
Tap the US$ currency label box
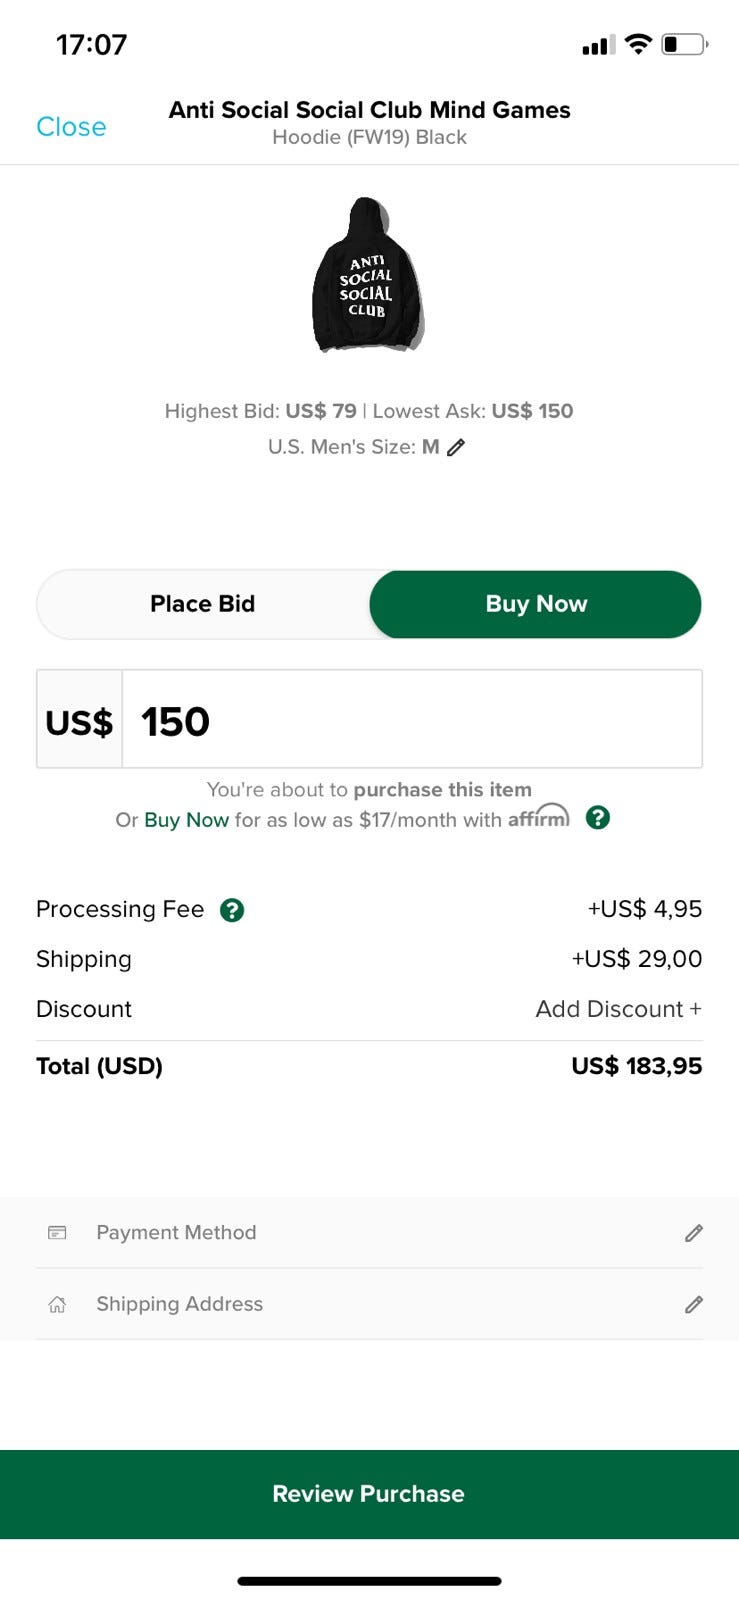[x=80, y=720]
